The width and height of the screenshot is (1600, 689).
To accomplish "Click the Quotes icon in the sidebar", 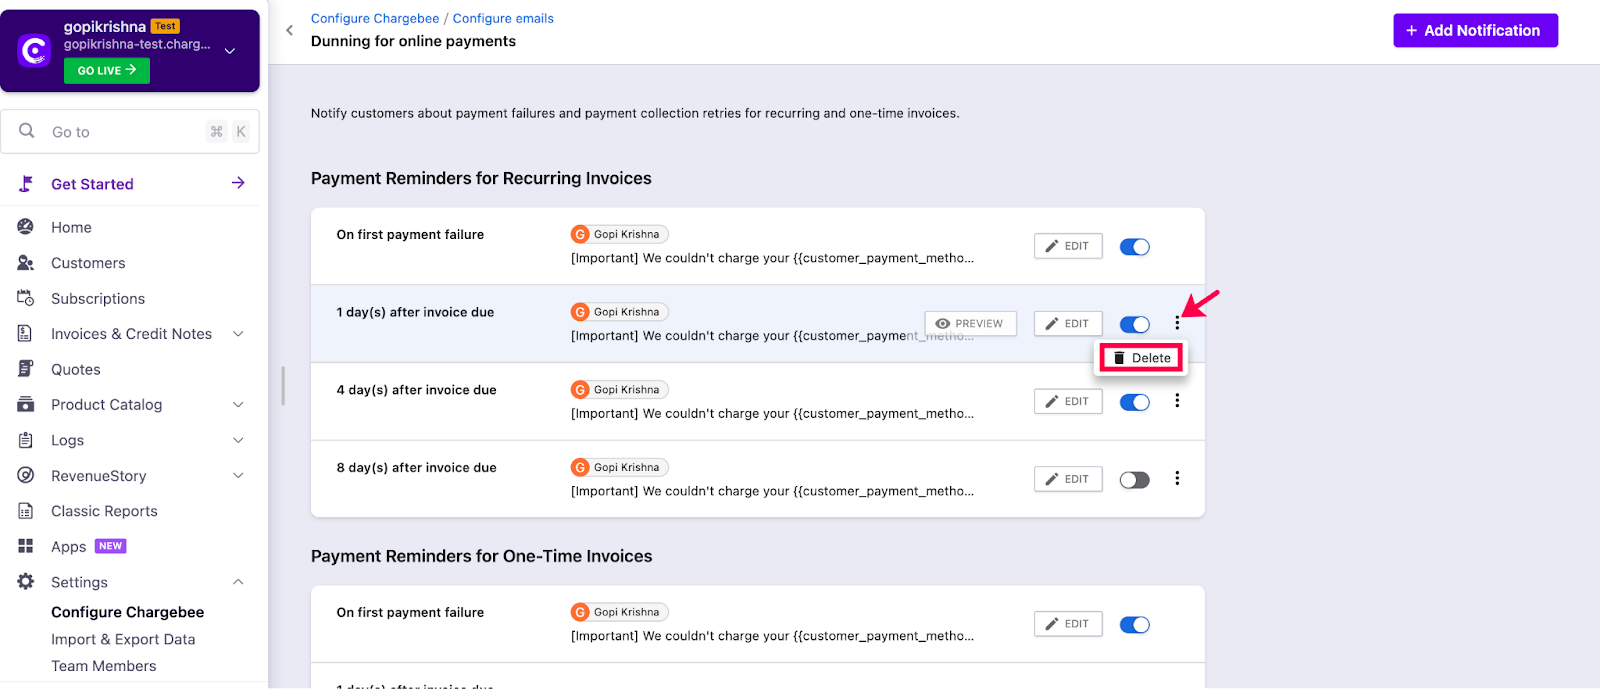I will click(x=26, y=369).
